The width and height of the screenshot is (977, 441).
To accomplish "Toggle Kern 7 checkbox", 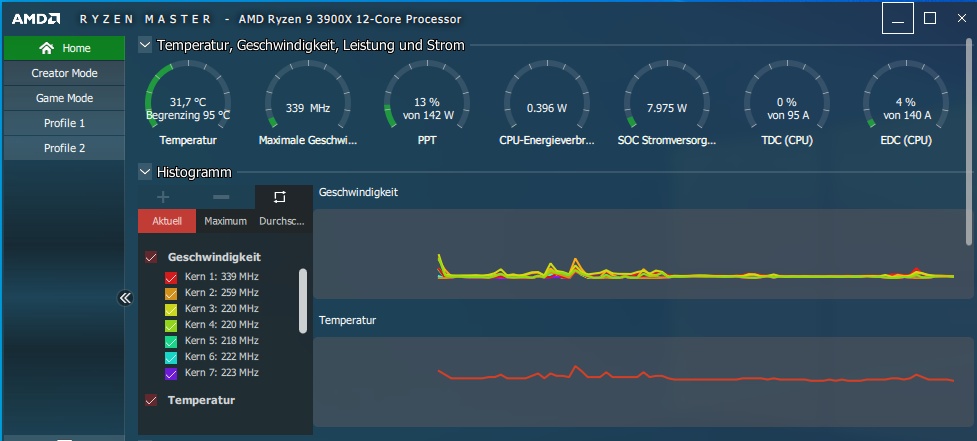I will (171, 373).
